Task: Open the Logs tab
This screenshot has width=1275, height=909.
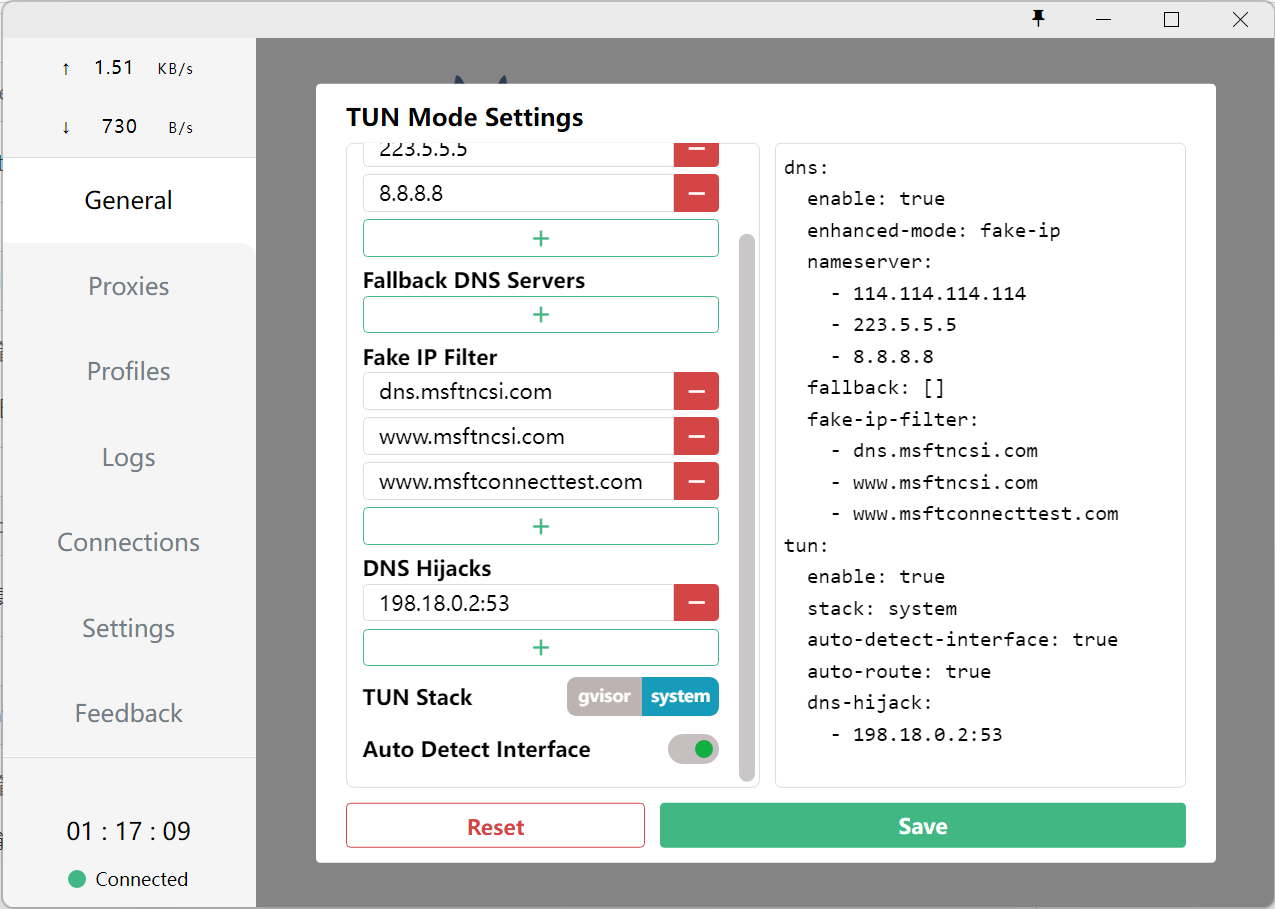Action: (x=128, y=457)
